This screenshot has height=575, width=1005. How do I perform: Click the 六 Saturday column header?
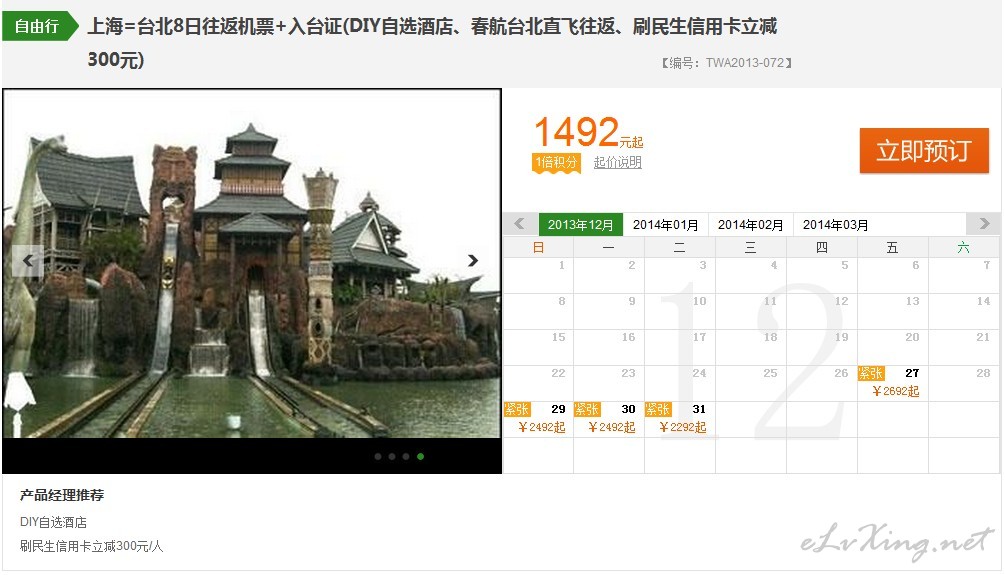click(x=963, y=247)
